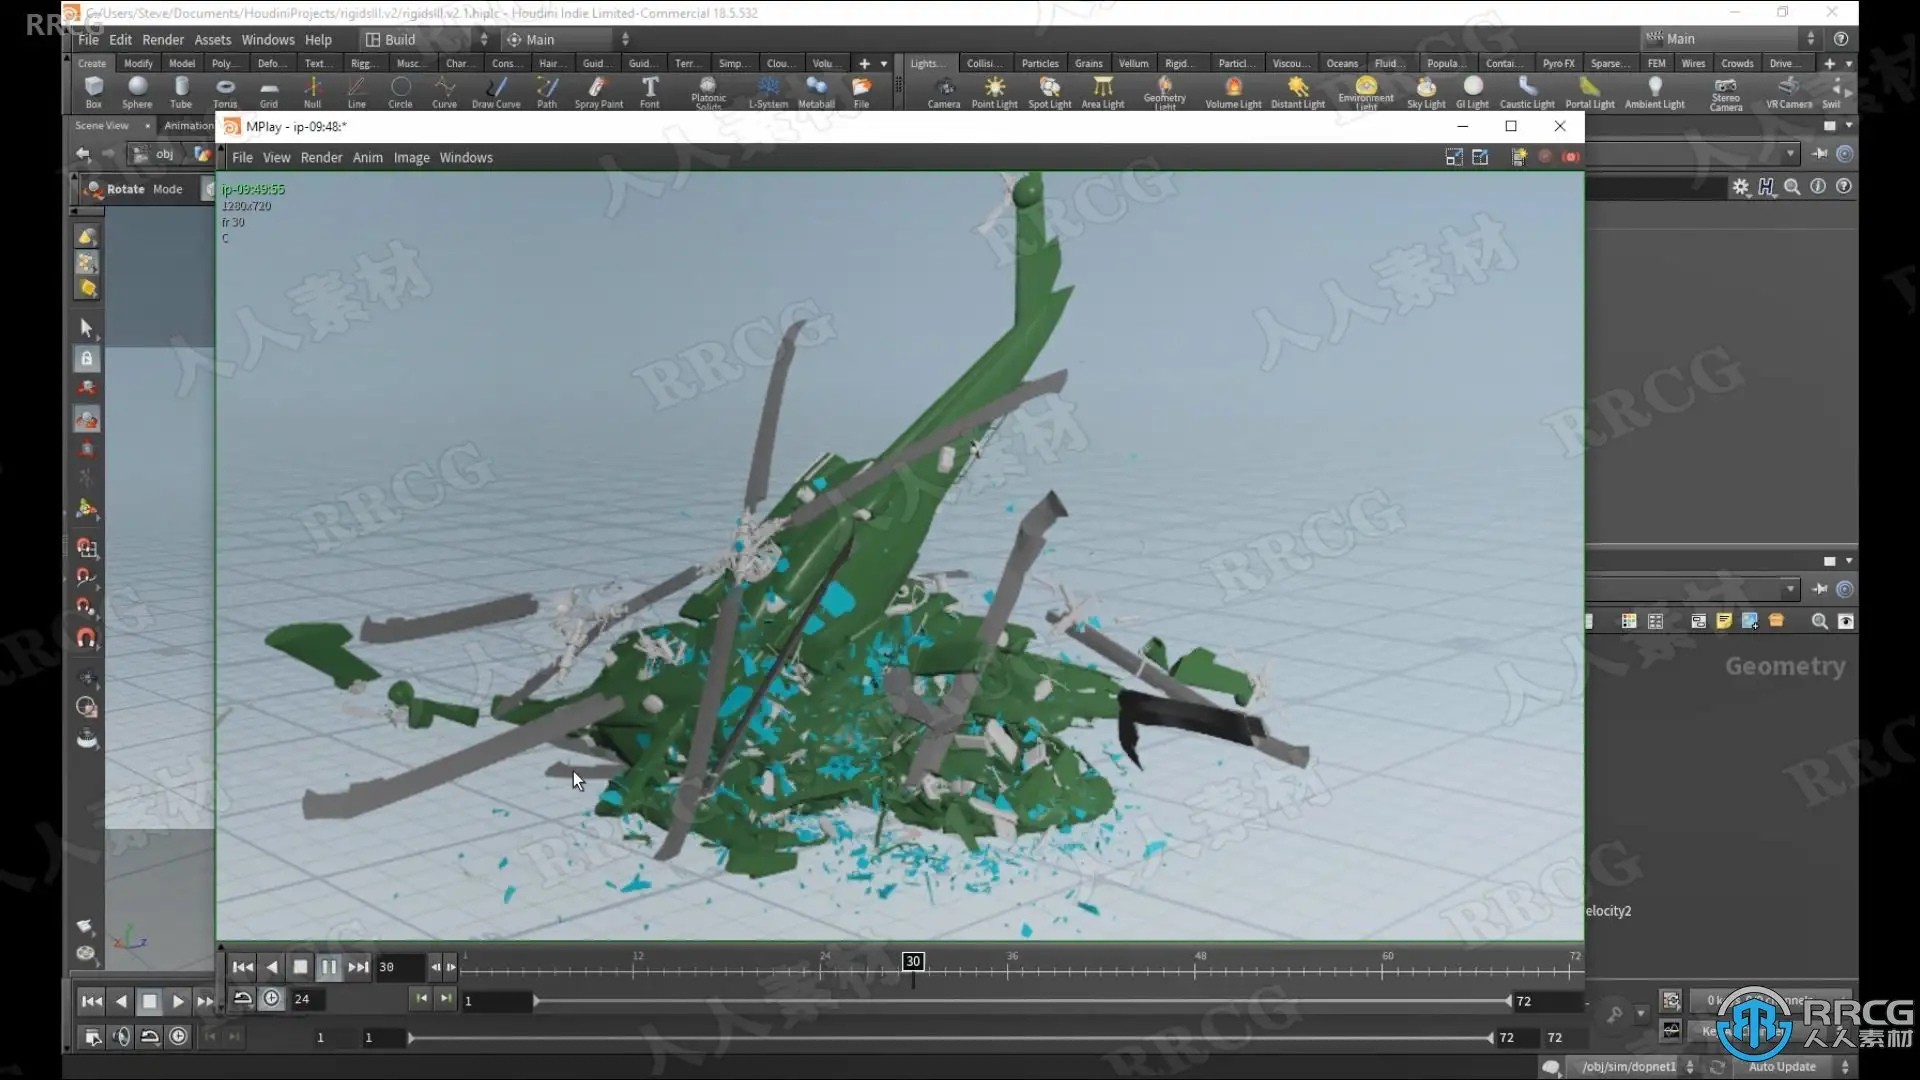
Task: Click the Sky Light shelf tool
Action: (1426, 91)
